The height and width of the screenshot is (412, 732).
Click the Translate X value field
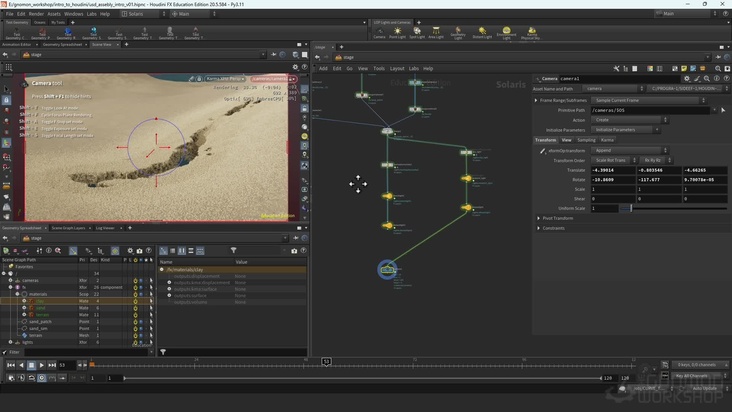(612, 170)
